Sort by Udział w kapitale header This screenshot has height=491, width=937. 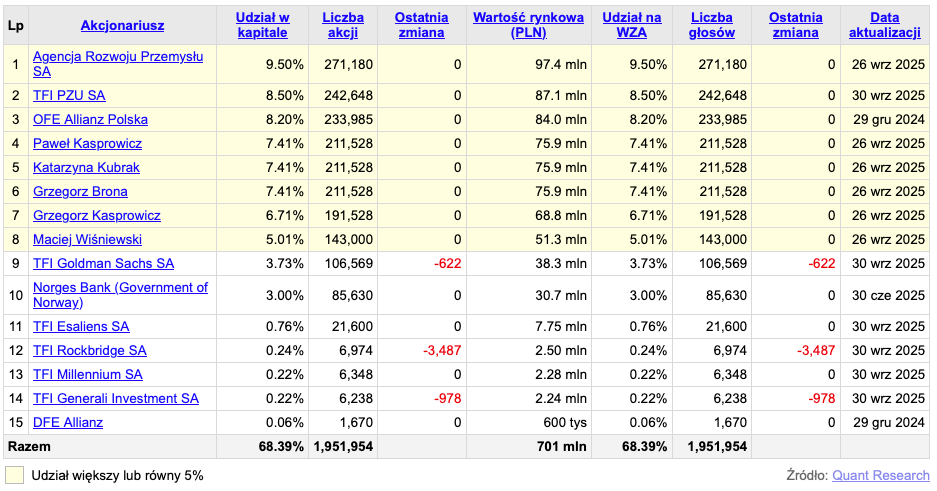pos(262,26)
